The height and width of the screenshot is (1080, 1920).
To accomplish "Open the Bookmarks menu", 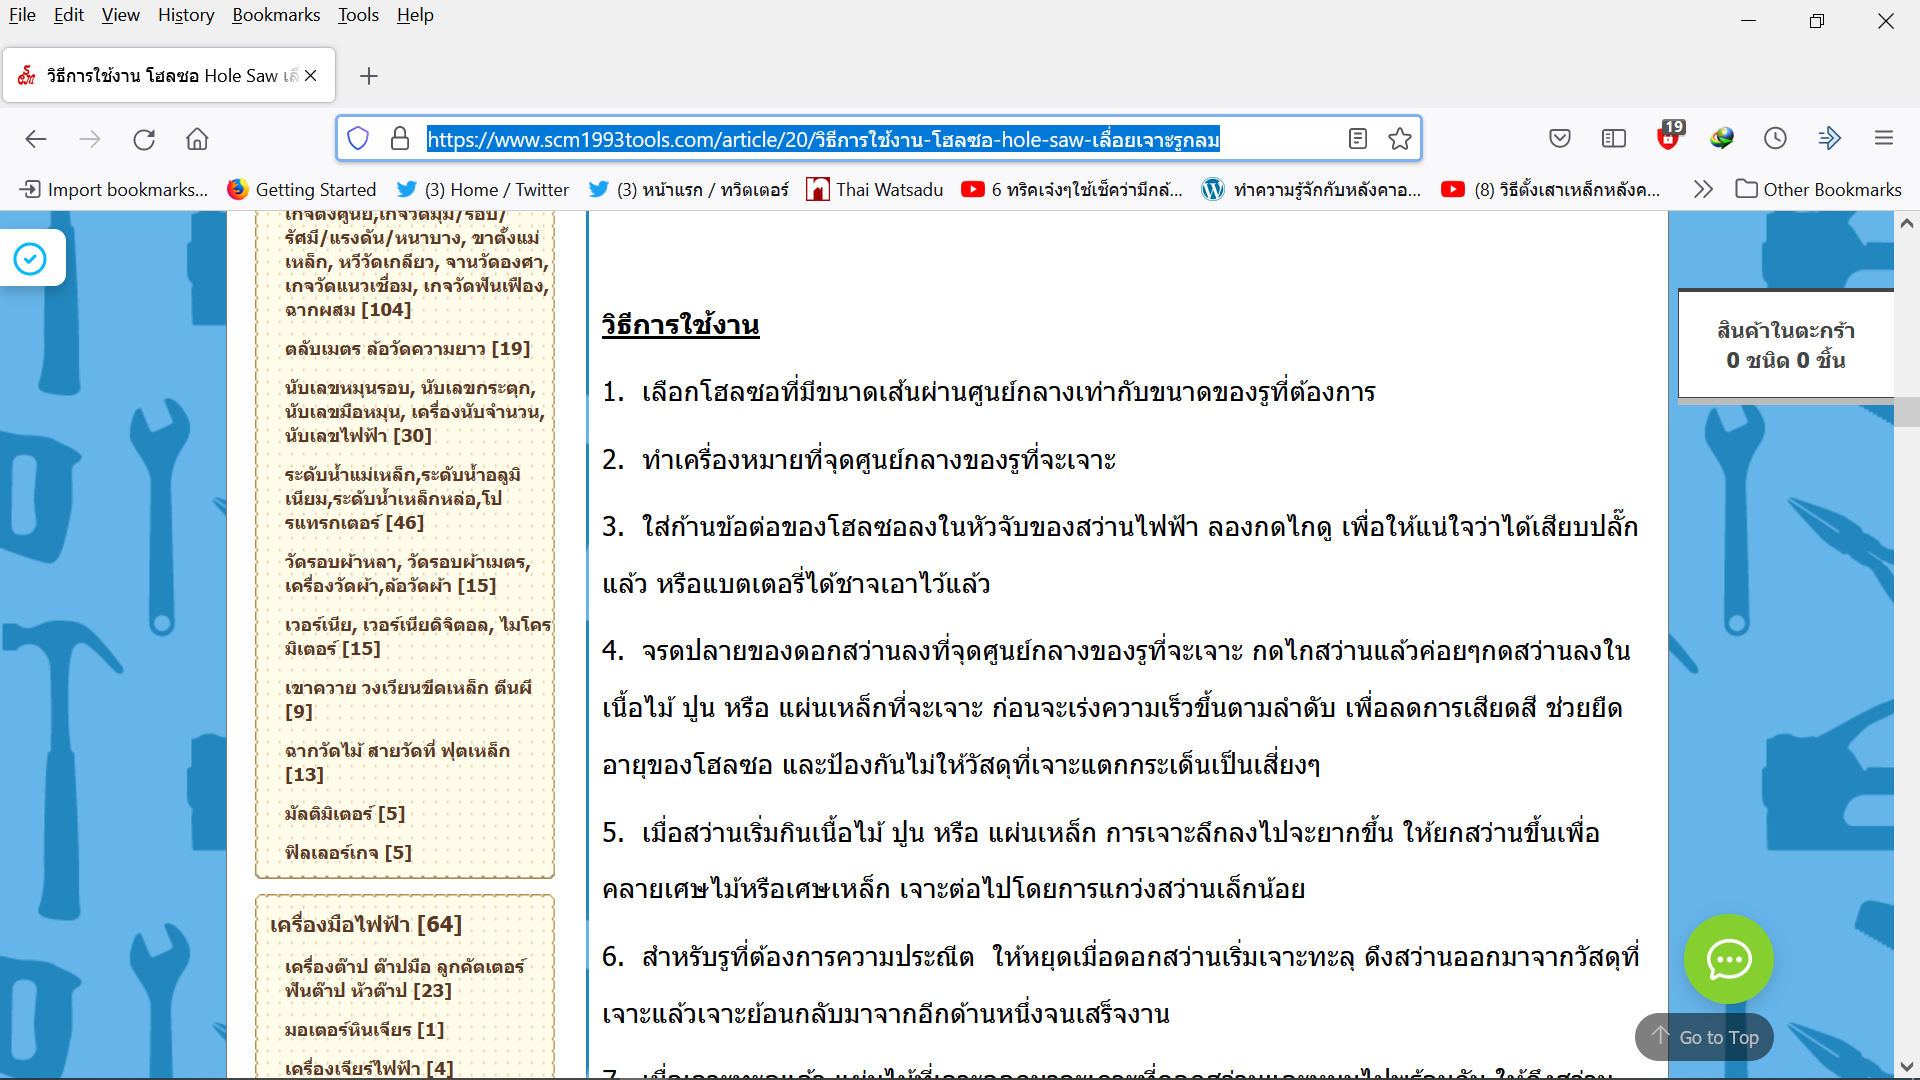I will click(276, 15).
